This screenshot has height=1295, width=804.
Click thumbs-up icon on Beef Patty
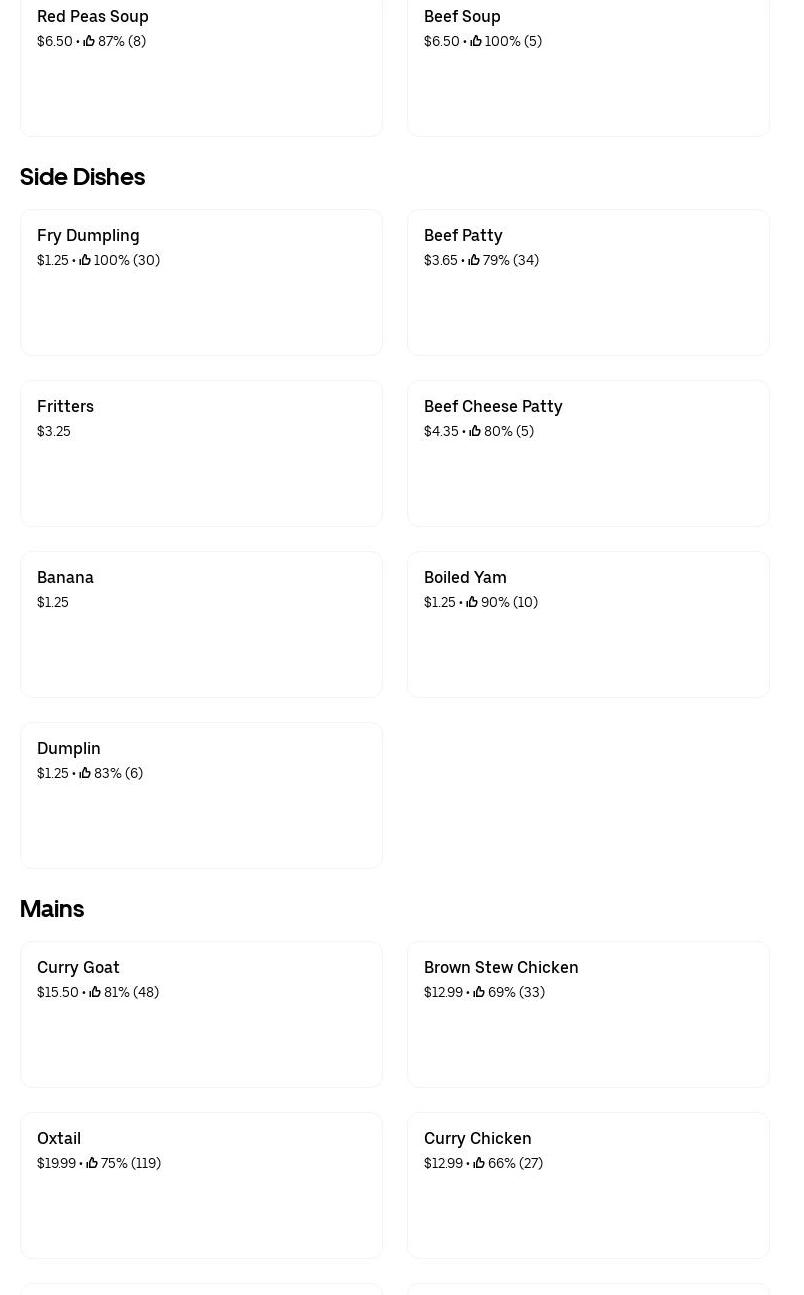click(474, 260)
